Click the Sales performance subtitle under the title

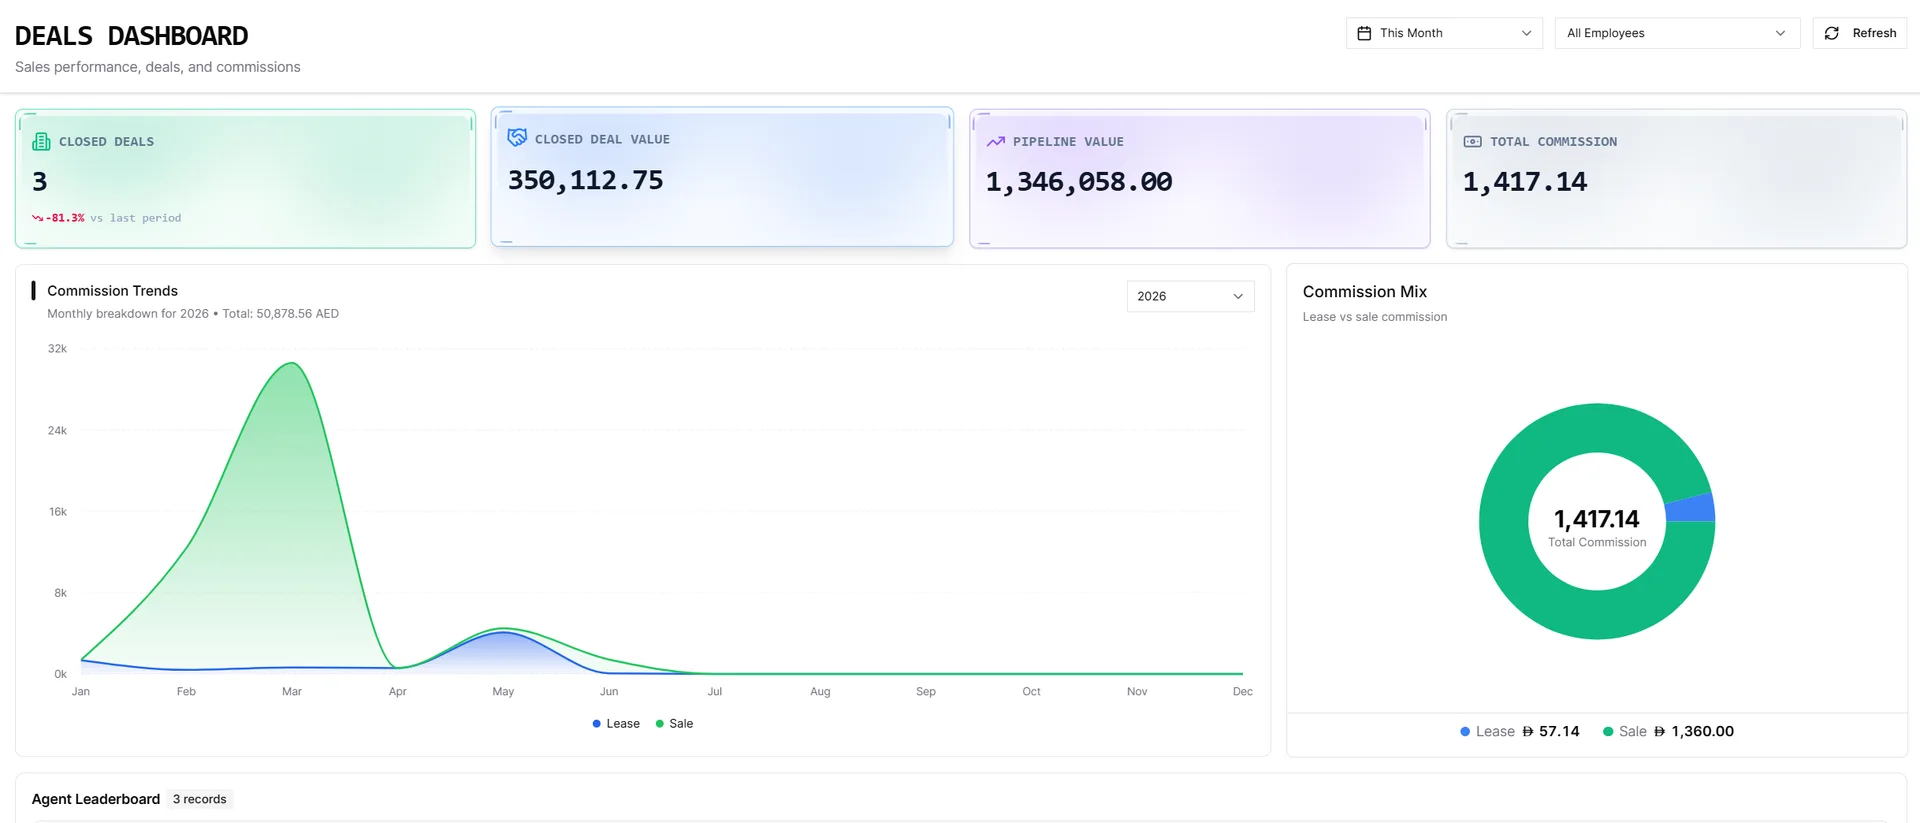(x=158, y=67)
